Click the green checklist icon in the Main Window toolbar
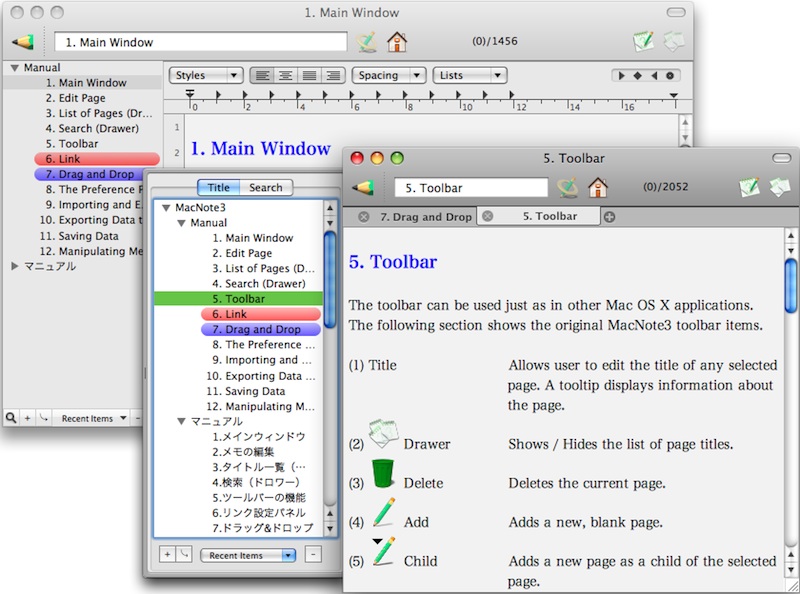This screenshot has width=800, height=594. point(643,42)
